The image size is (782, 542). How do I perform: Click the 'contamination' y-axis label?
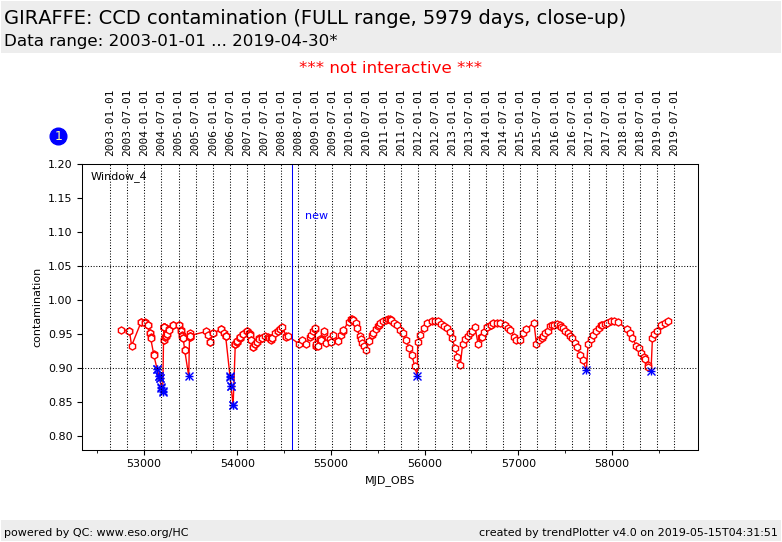pyautogui.click(x=37, y=307)
